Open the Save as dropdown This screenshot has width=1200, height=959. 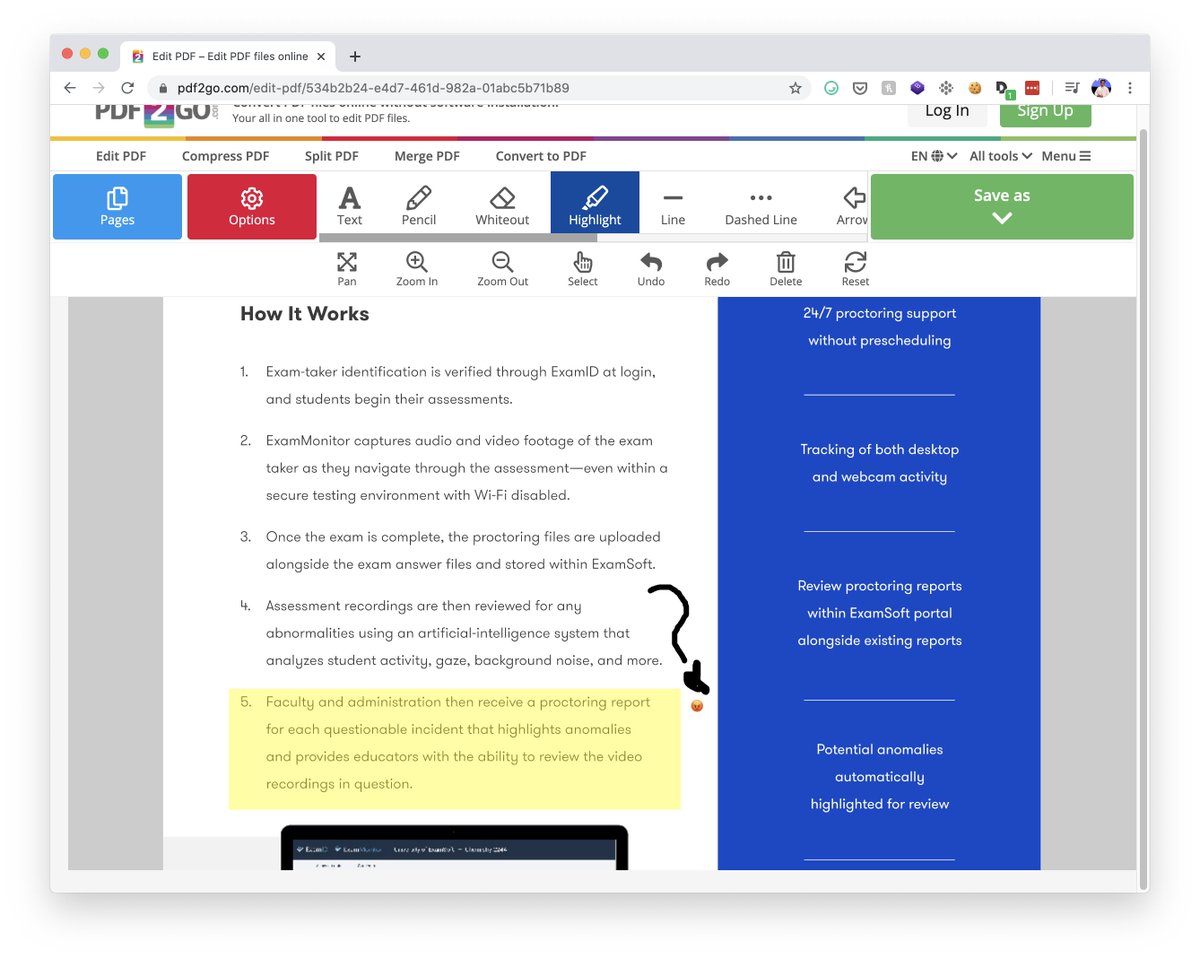pyautogui.click(x=1002, y=207)
